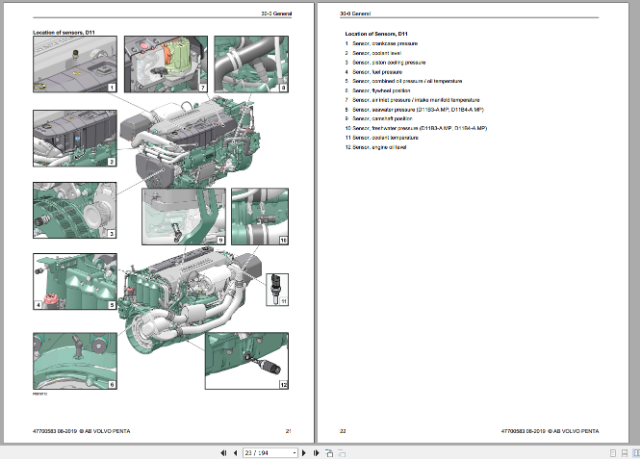Click 'Sensor, air inlet pressure' list entry
This screenshot has height=459, width=640.
tap(416, 100)
